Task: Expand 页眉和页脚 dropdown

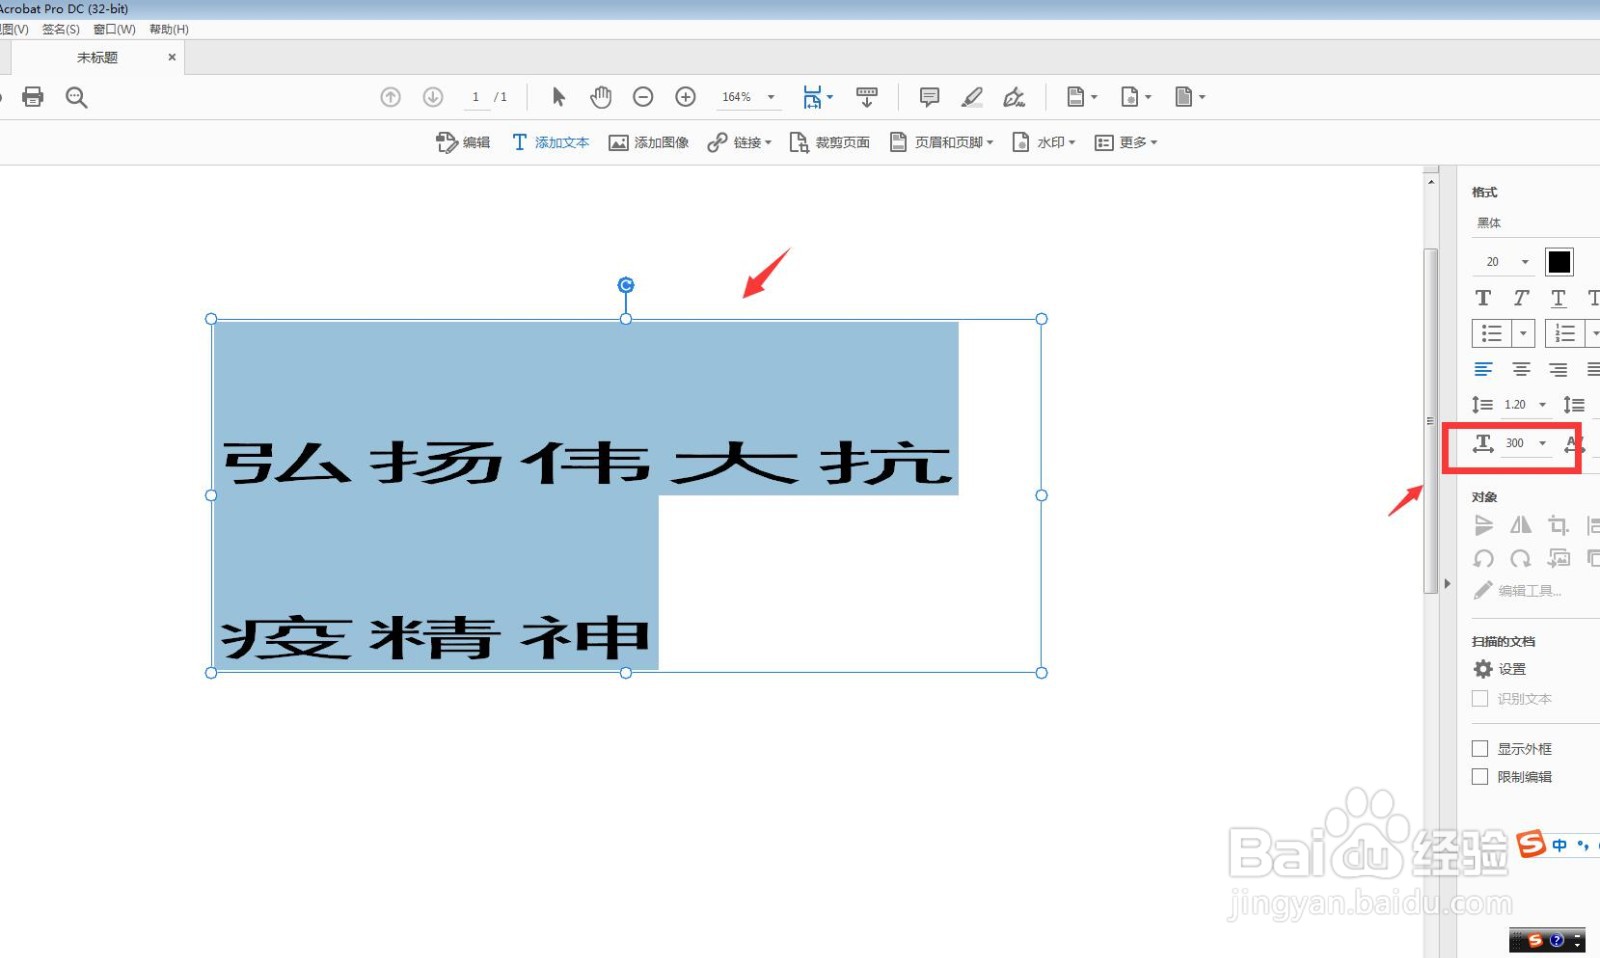Action: click(x=990, y=143)
